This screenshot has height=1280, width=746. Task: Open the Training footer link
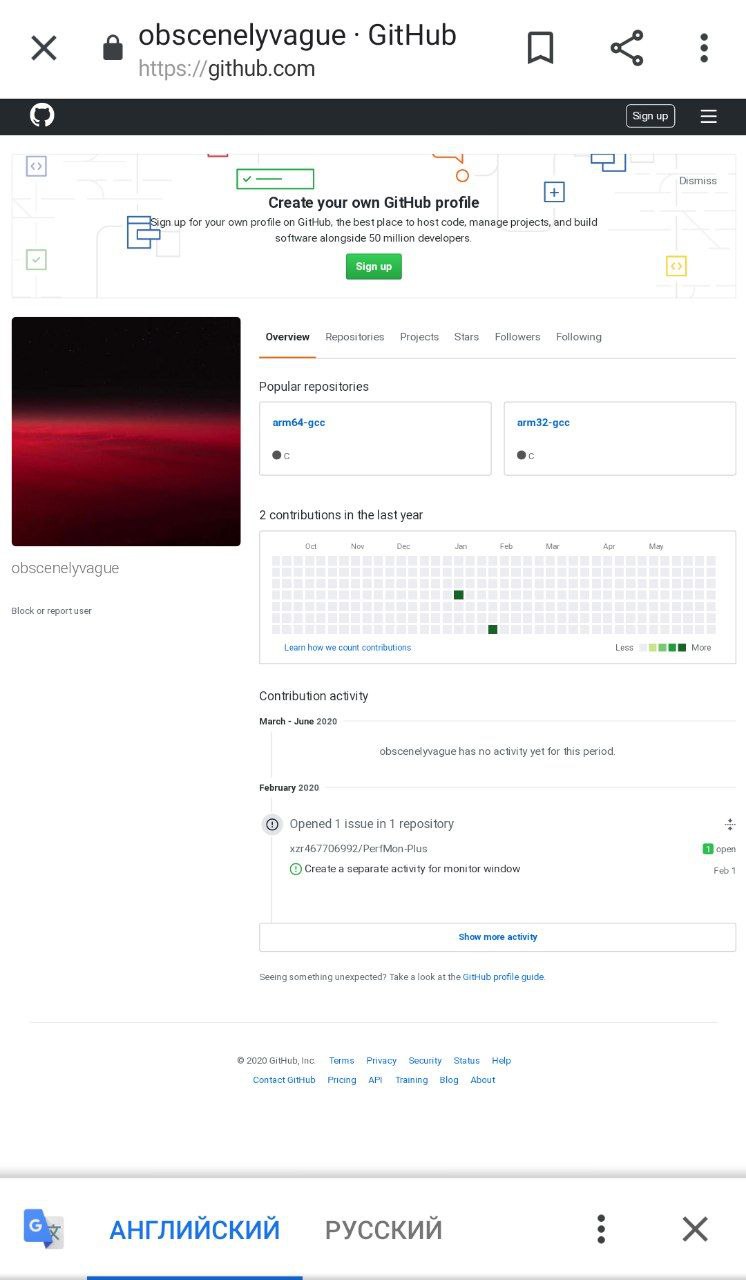[x=411, y=1080]
